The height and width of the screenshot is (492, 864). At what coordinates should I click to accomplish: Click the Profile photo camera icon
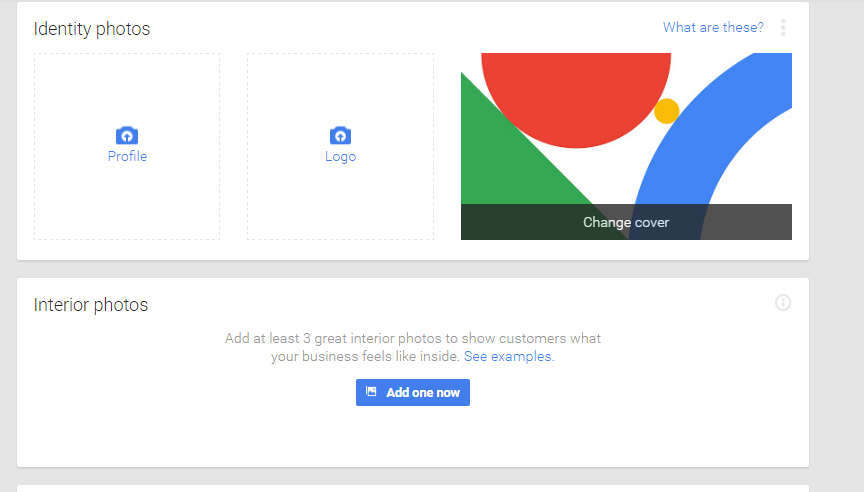(x=127, y=135)
